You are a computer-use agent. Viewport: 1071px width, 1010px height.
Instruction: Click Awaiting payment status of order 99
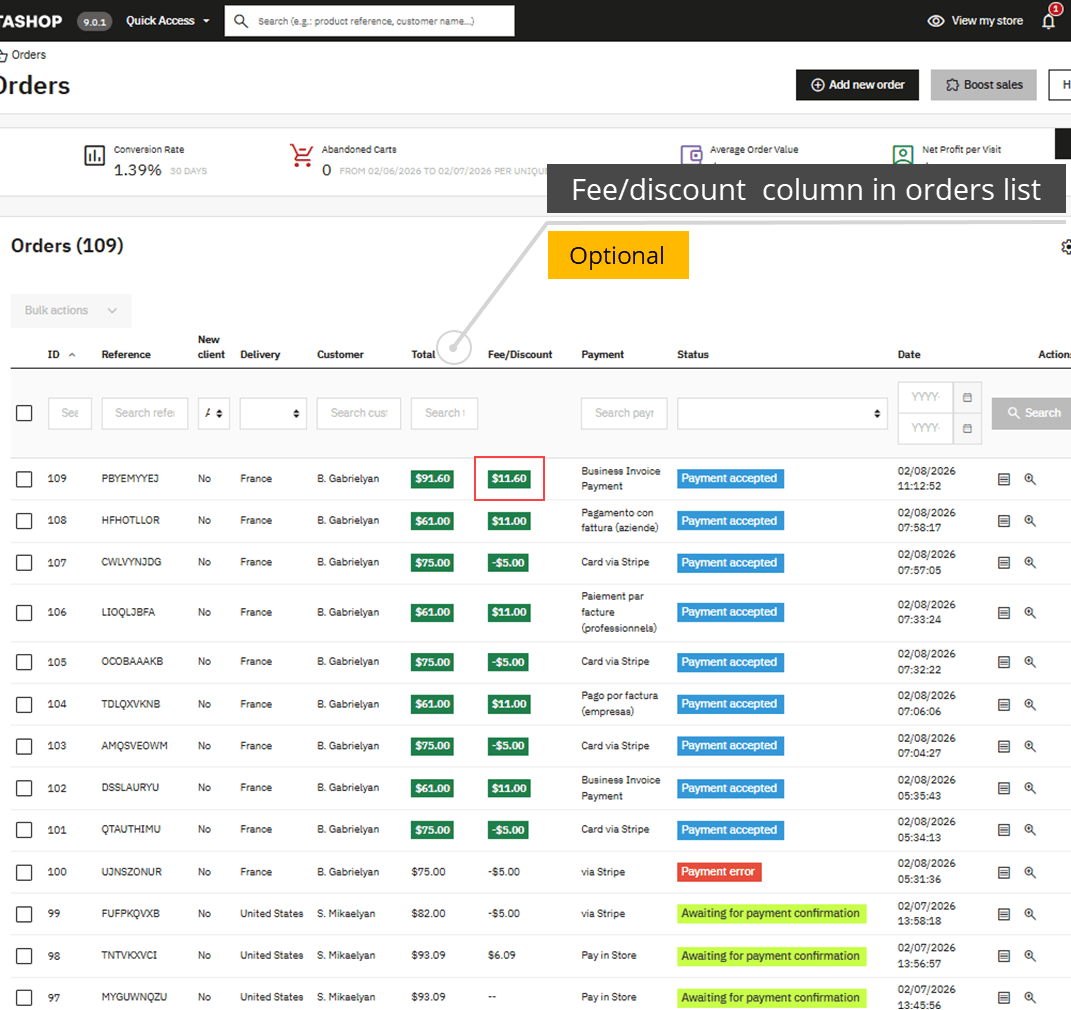pyautogui.click(x=771, y=914)
